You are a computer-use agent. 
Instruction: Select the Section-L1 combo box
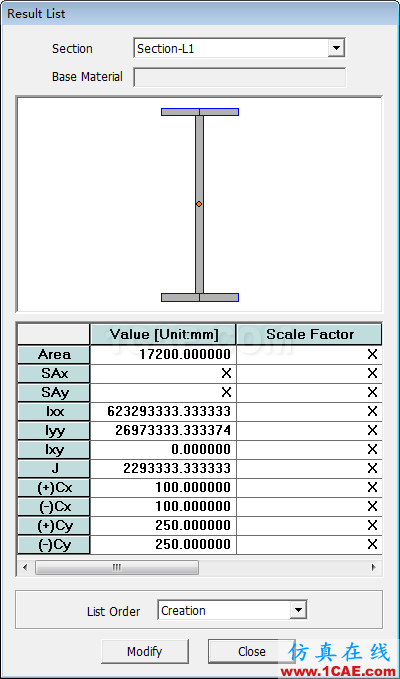click(x=239, y=48)
